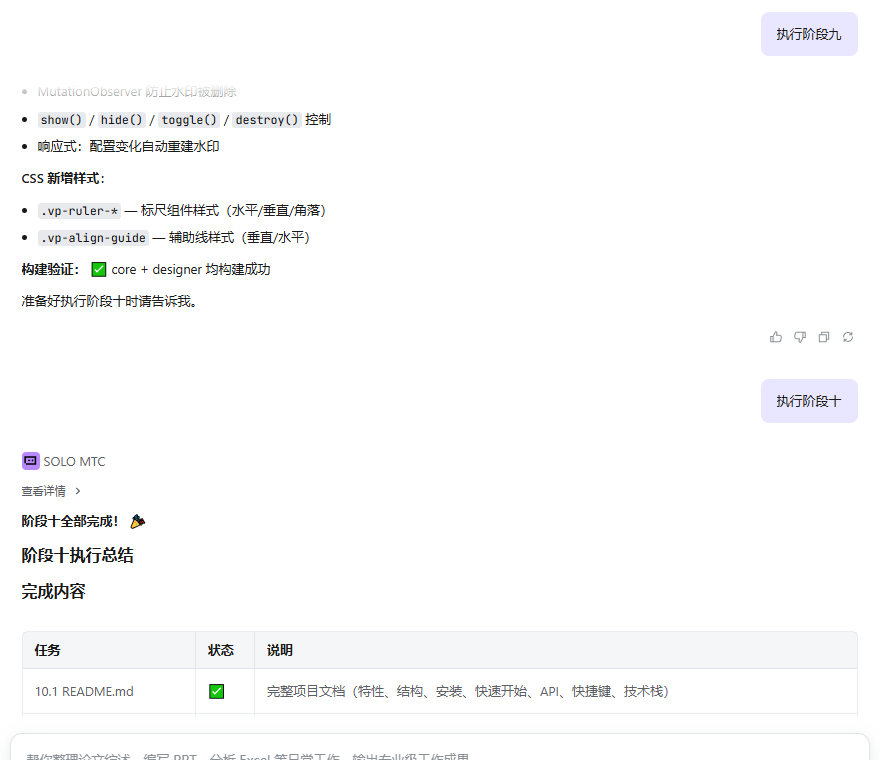880x760 pixels.
Task: Click the toggle() inline code chip
Action: point(189,120)
